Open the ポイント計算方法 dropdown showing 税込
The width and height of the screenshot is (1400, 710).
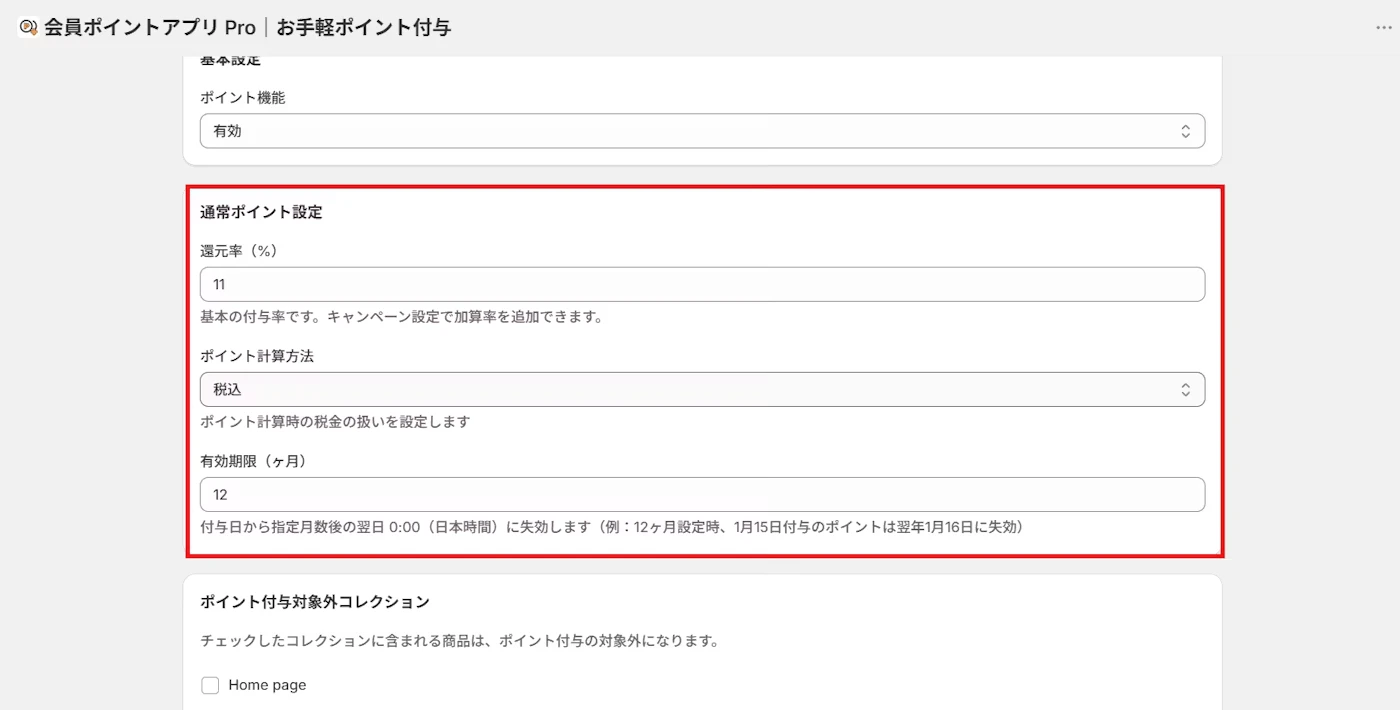pyautogui.click(x=702, y=389)
